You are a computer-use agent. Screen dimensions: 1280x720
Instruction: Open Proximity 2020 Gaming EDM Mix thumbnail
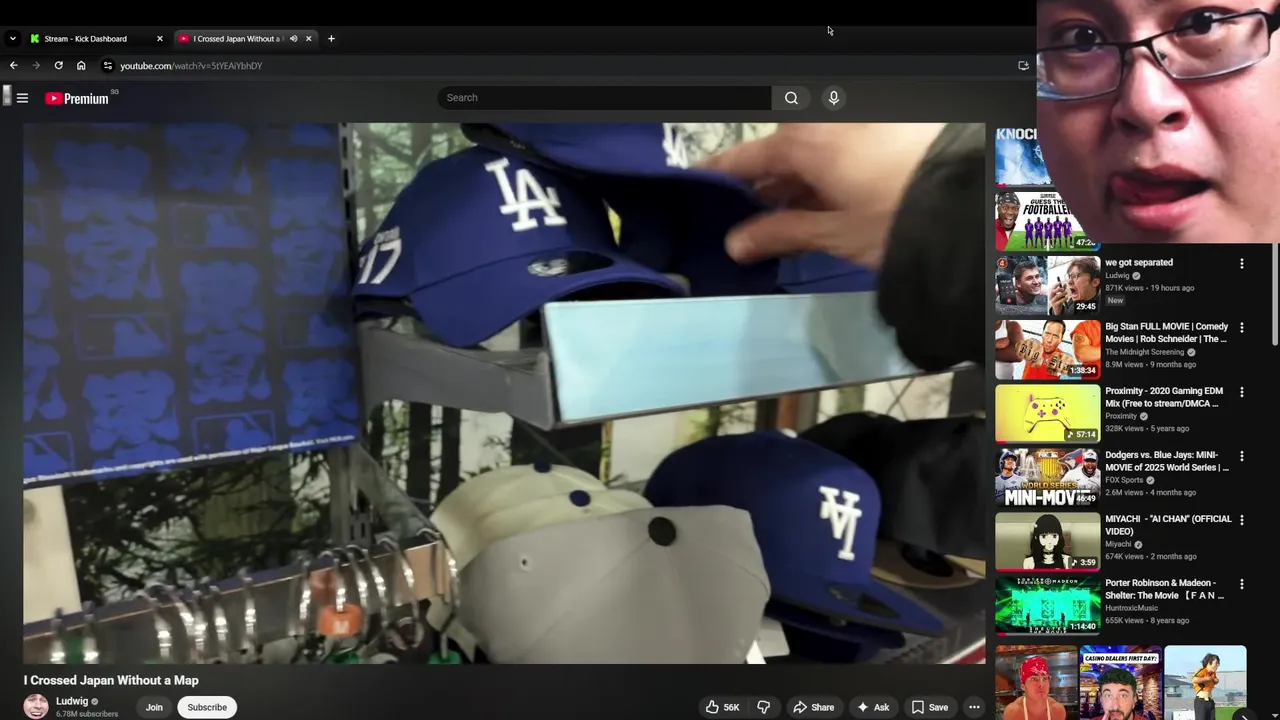[x=1047, y=413]
